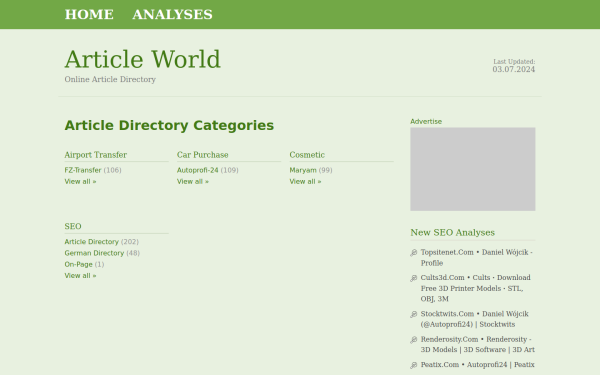Go to the ANALYSES menu item
The height and width of the screenshot is (375, 600).
[172, 15]
